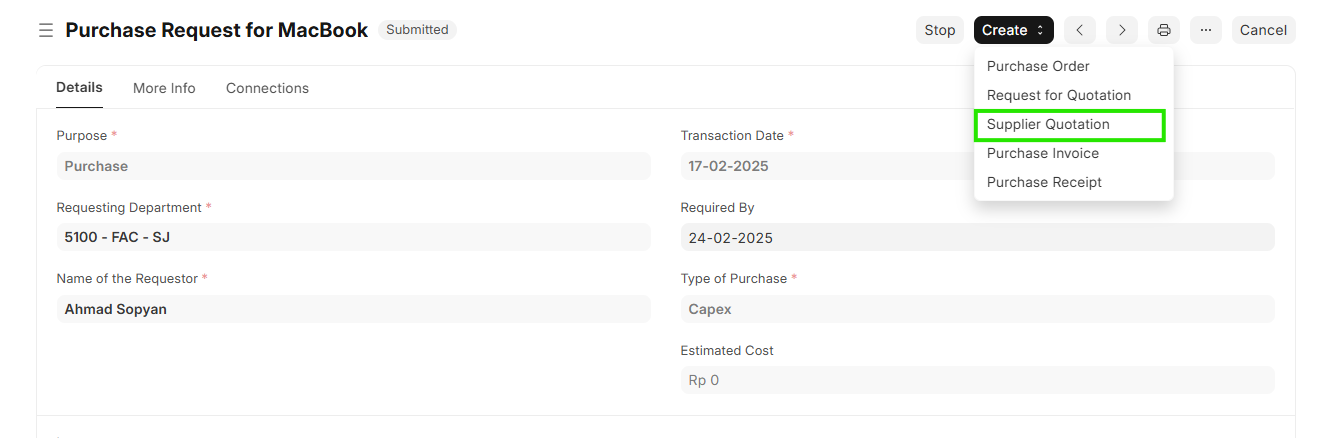The image size is (1326, 438).
Task: Open the Connections tab
Action: tap(267, 88)
